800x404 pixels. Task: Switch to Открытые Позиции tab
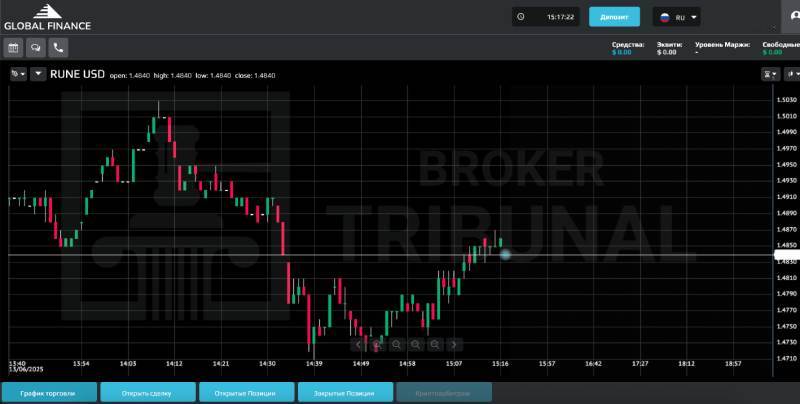246,393
